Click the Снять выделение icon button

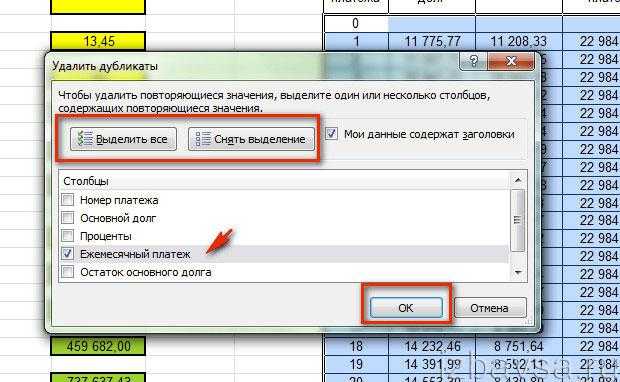[251, 139]
